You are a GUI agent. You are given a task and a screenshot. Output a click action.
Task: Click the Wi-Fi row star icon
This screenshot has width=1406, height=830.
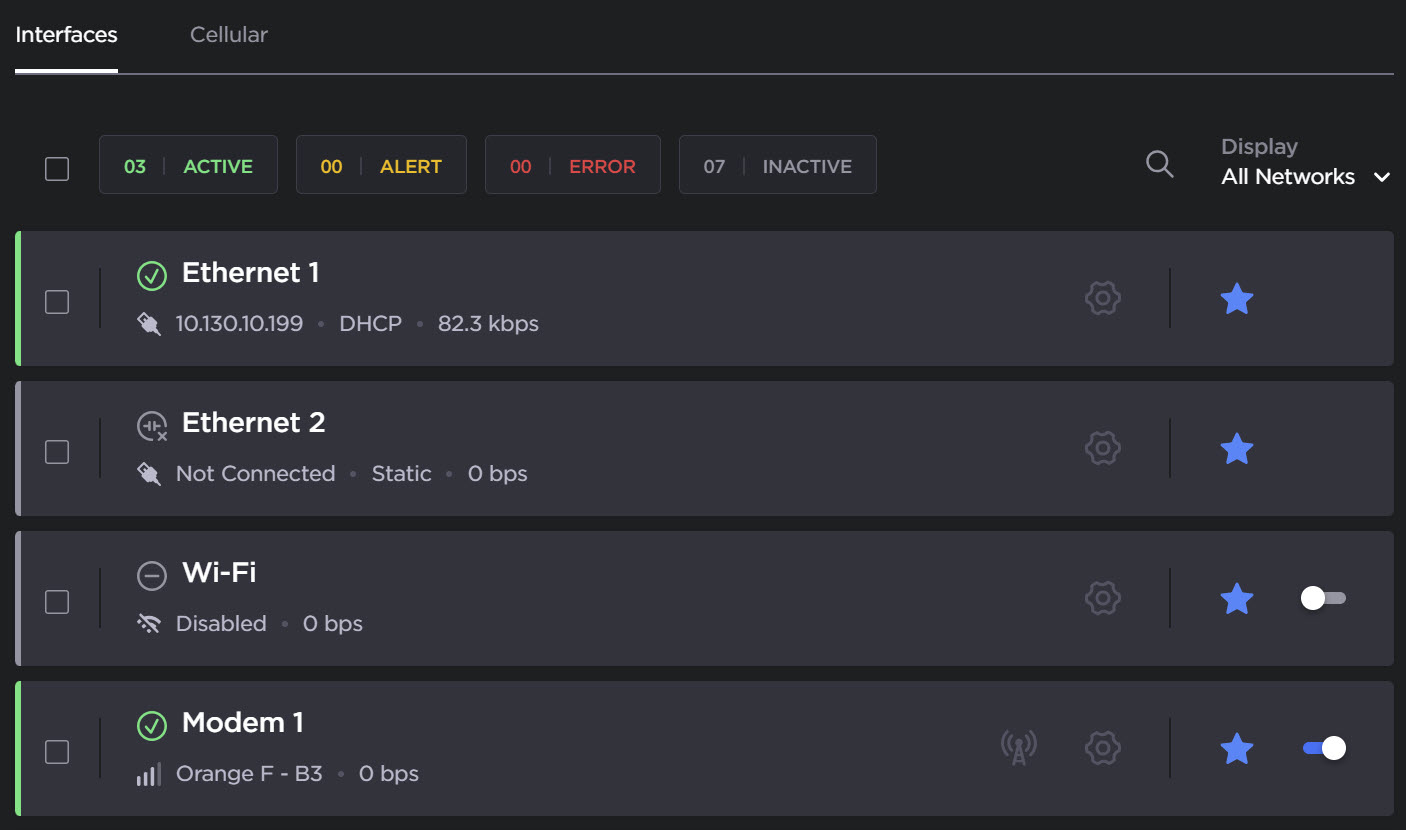(1237, 598)
